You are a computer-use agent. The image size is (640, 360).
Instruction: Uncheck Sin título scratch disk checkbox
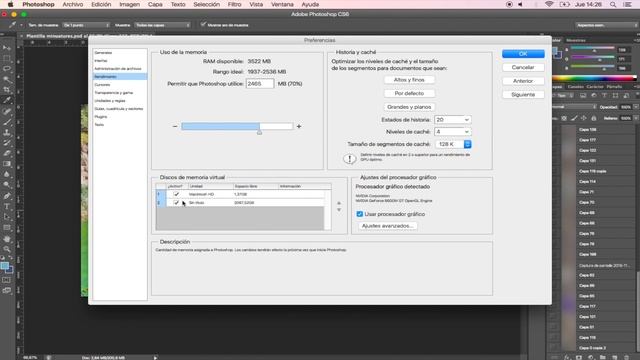pyautogui.click(x=176, y=202)
